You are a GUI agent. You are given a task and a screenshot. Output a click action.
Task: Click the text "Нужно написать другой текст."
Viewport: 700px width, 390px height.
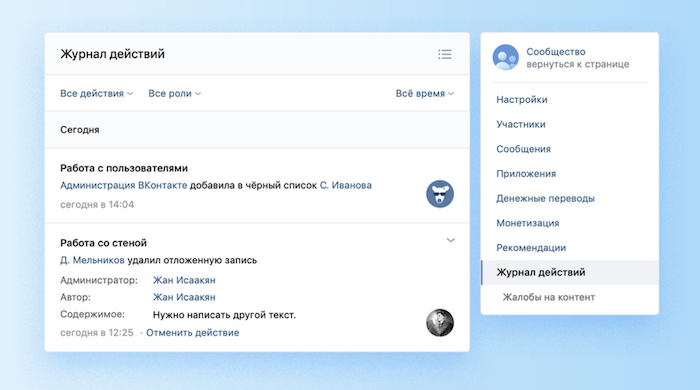coord(224,315)
